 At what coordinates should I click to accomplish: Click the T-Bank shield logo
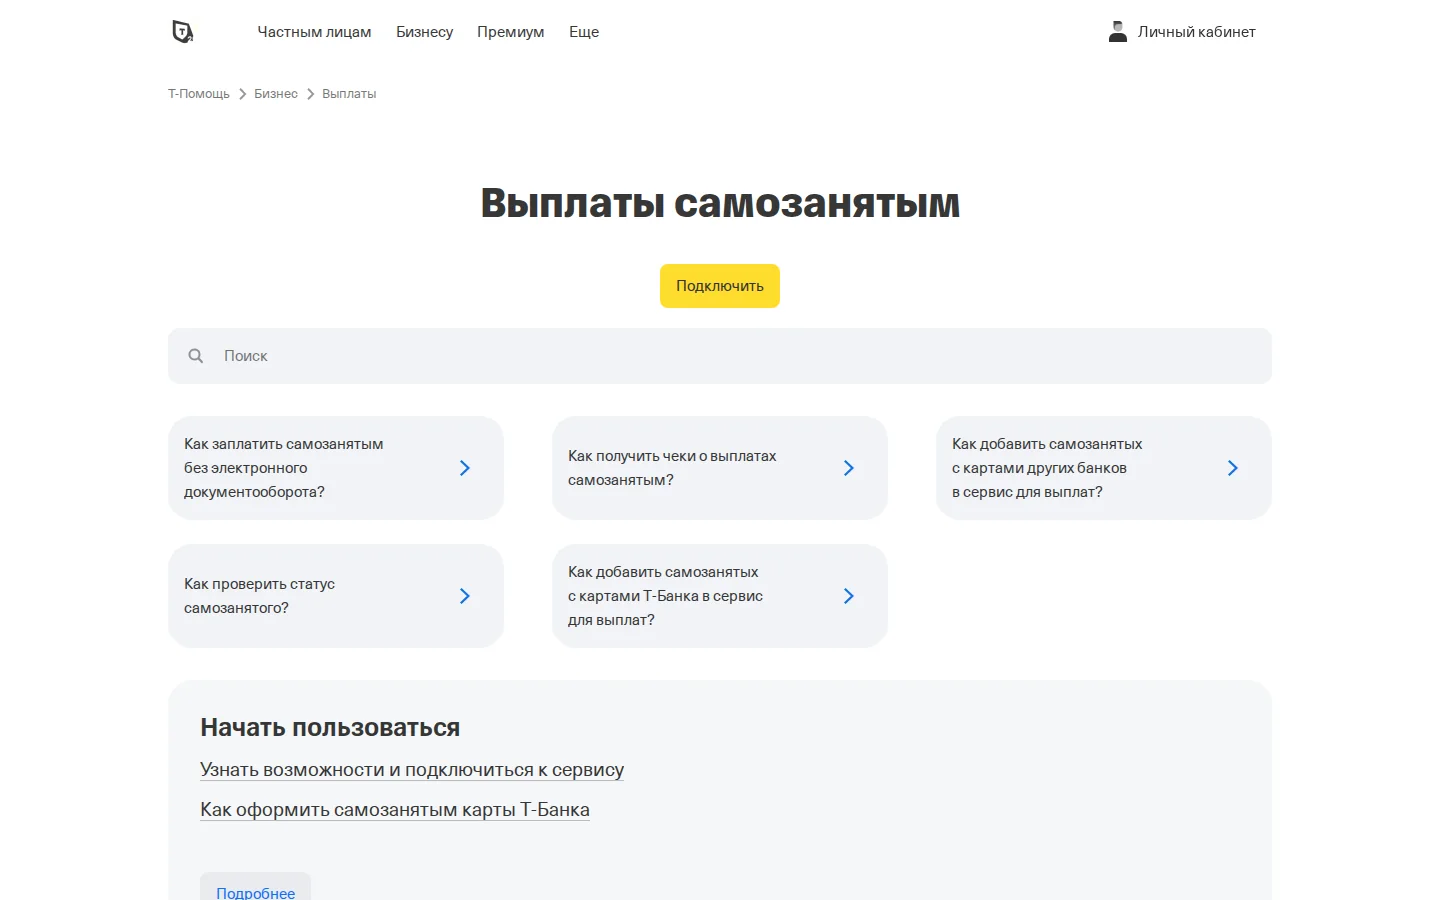(x=182, y=32)
